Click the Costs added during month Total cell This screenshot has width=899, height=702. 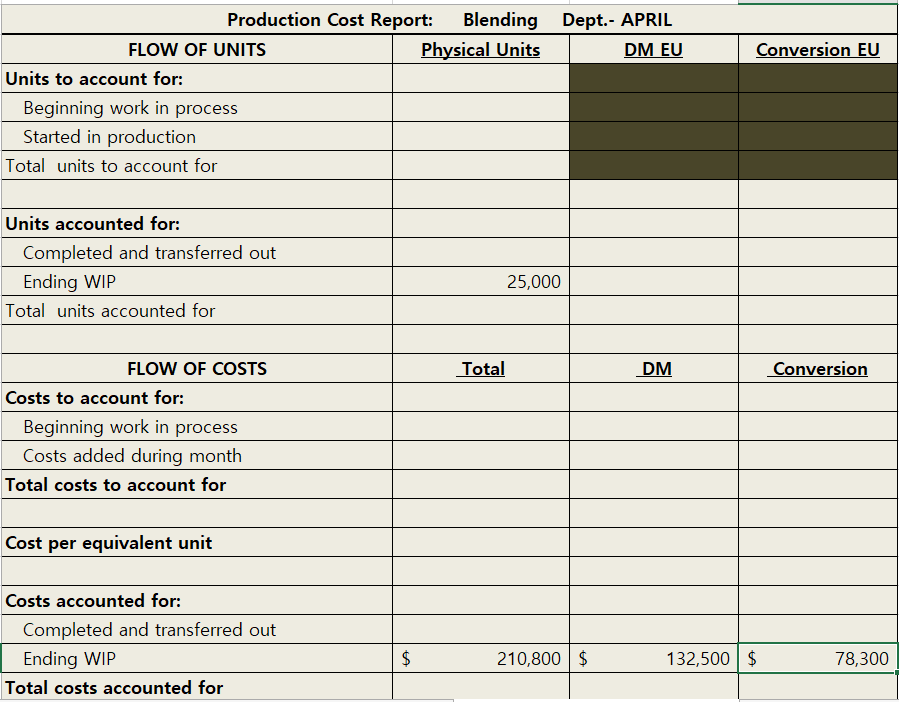[480, 455]
